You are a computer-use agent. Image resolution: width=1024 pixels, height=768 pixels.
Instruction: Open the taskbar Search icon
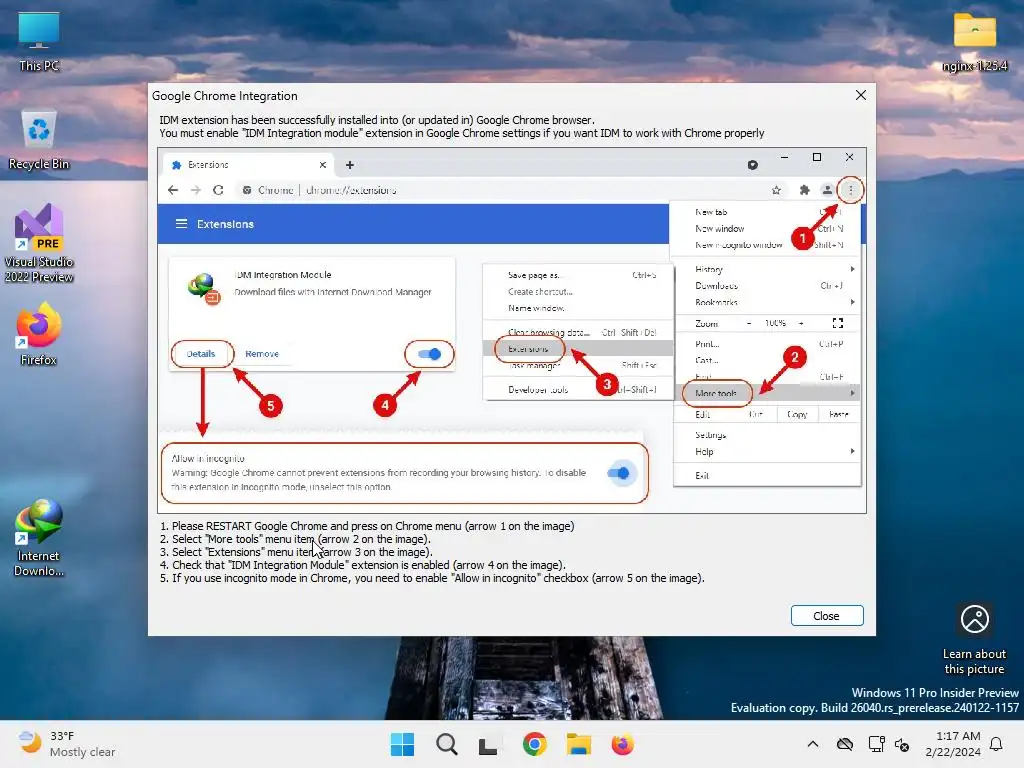(x=447, y=744)
